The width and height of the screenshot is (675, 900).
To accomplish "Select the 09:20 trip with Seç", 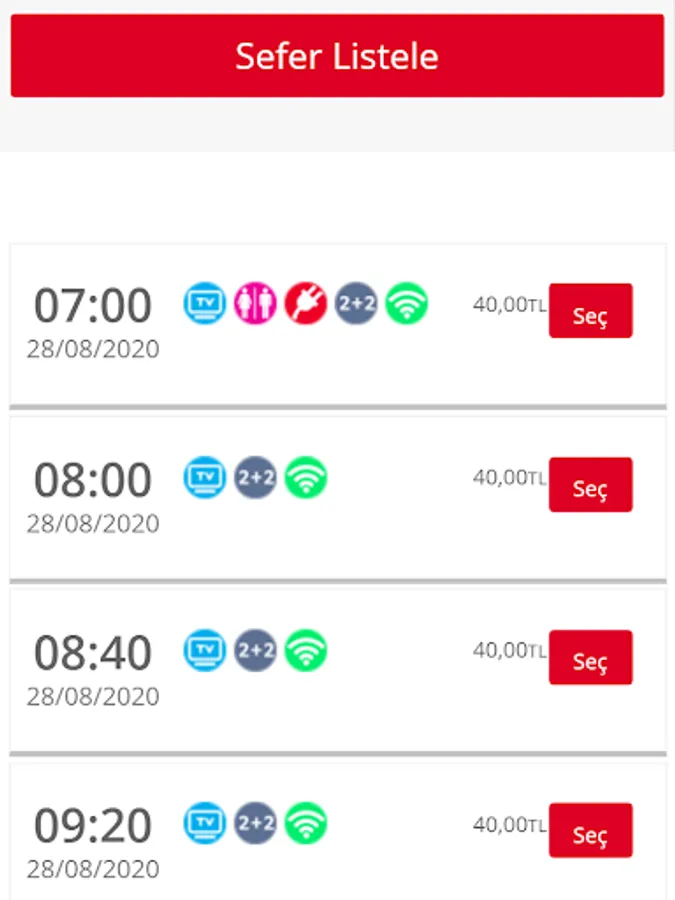I will click(x=591, y=830).
